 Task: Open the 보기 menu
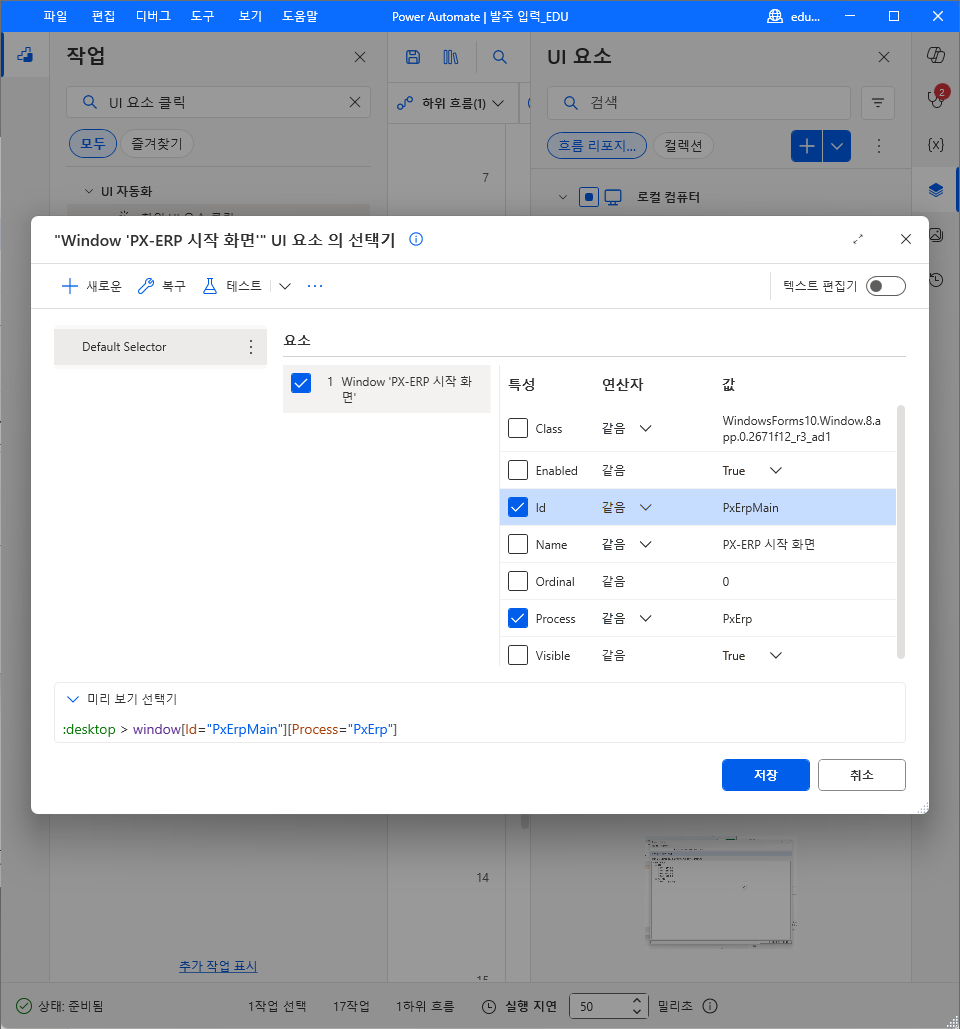250,16
